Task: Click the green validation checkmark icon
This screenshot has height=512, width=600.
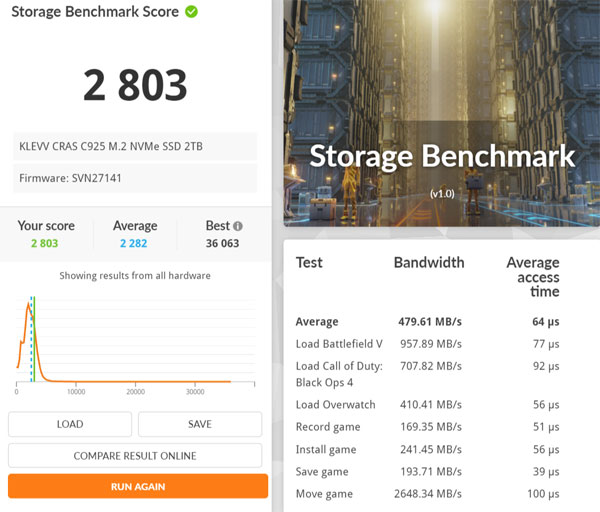Action: 192,12
